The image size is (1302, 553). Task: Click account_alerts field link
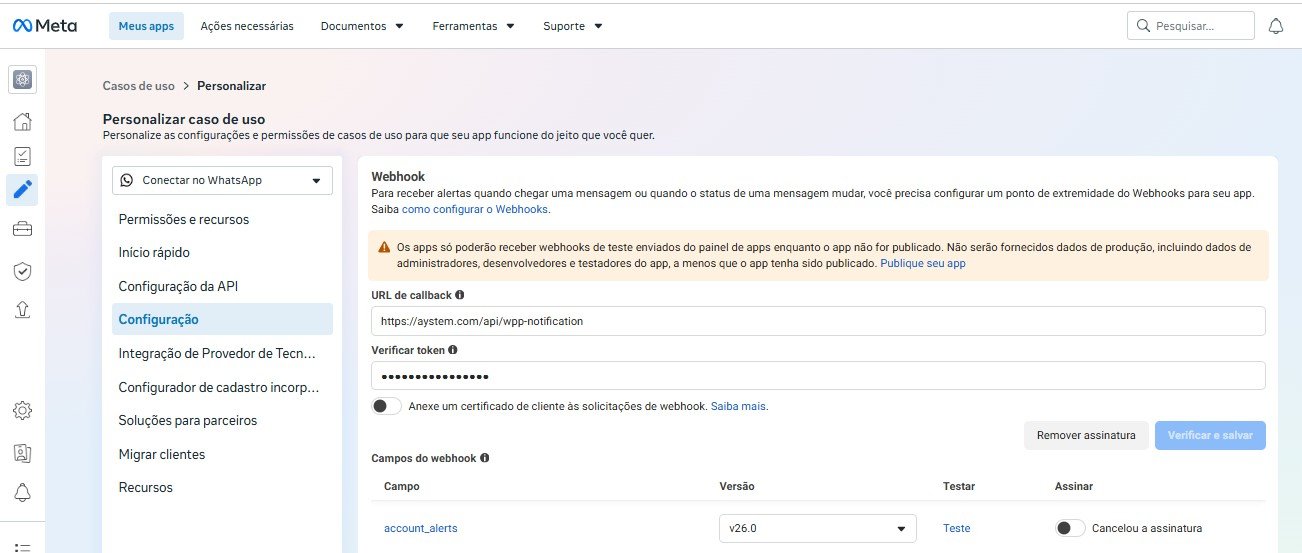420,528
